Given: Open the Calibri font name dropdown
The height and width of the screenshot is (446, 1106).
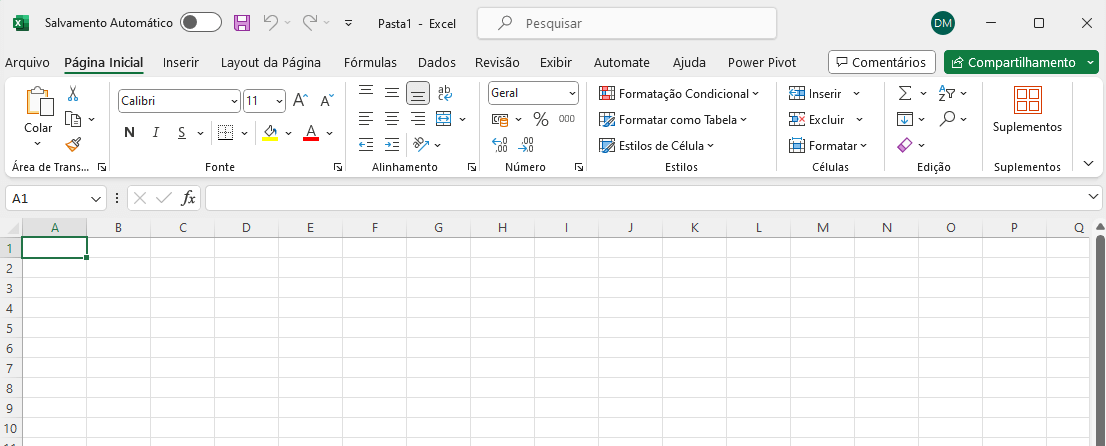Looking at the screenshot, I should coord(235,102).
